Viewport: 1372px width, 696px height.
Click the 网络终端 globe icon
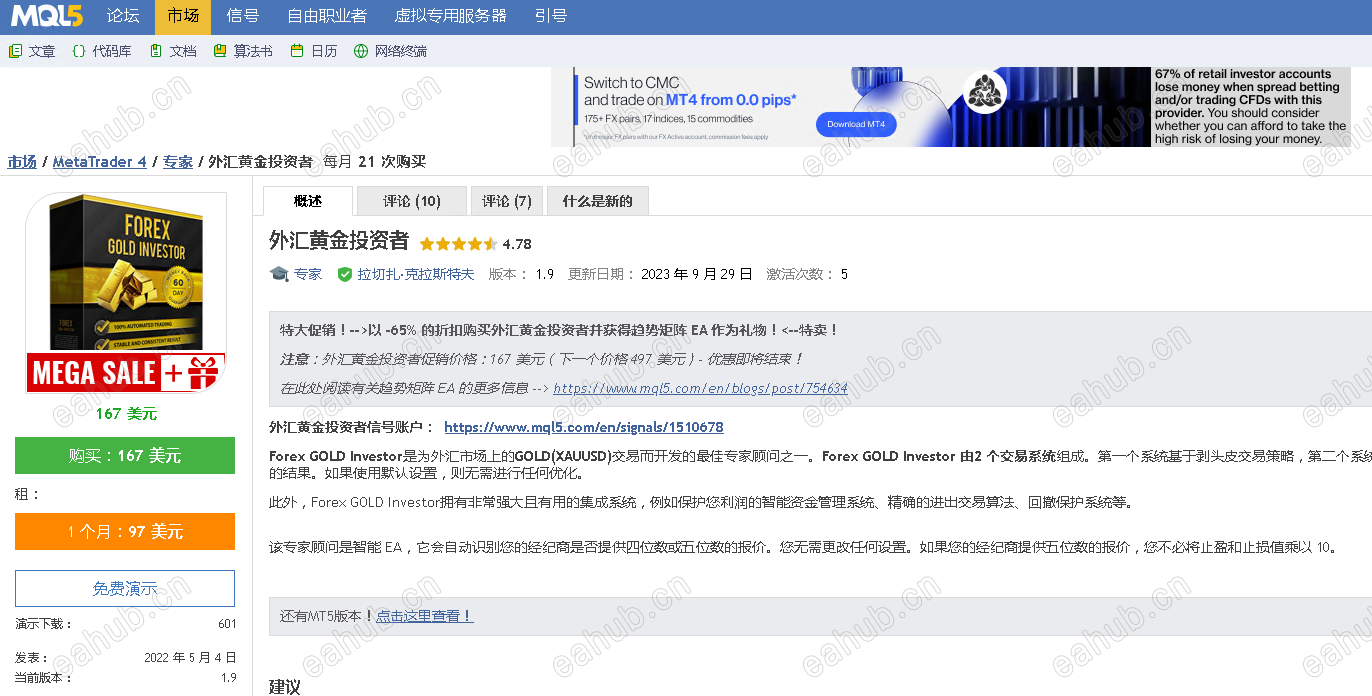(x=361, y=51)
